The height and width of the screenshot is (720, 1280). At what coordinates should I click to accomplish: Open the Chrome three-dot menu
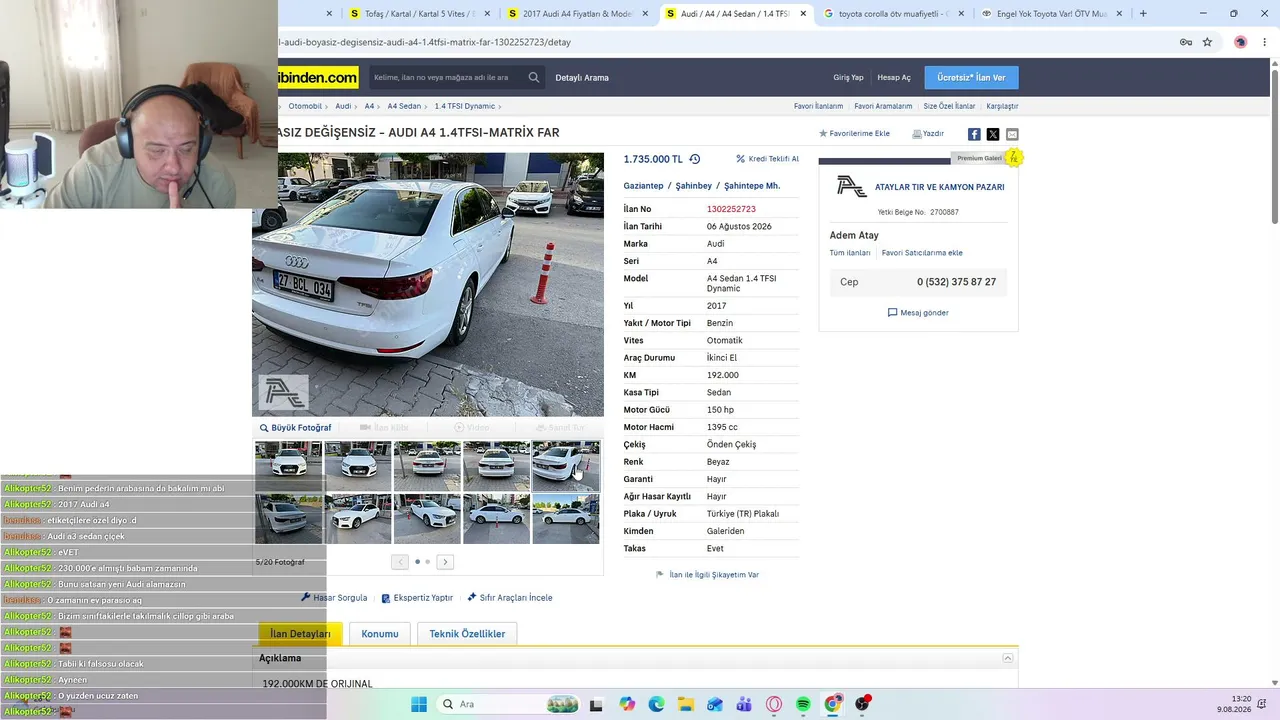[1265, 42]
